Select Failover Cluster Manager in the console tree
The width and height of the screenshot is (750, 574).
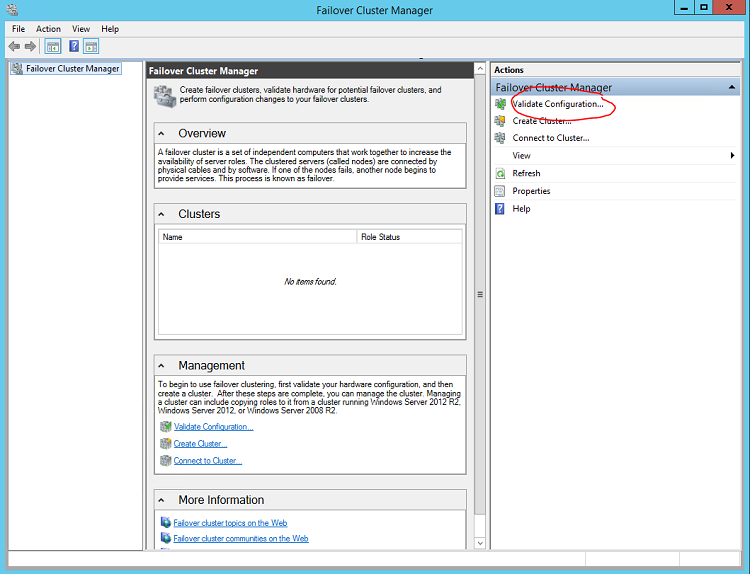pos(72,68)
